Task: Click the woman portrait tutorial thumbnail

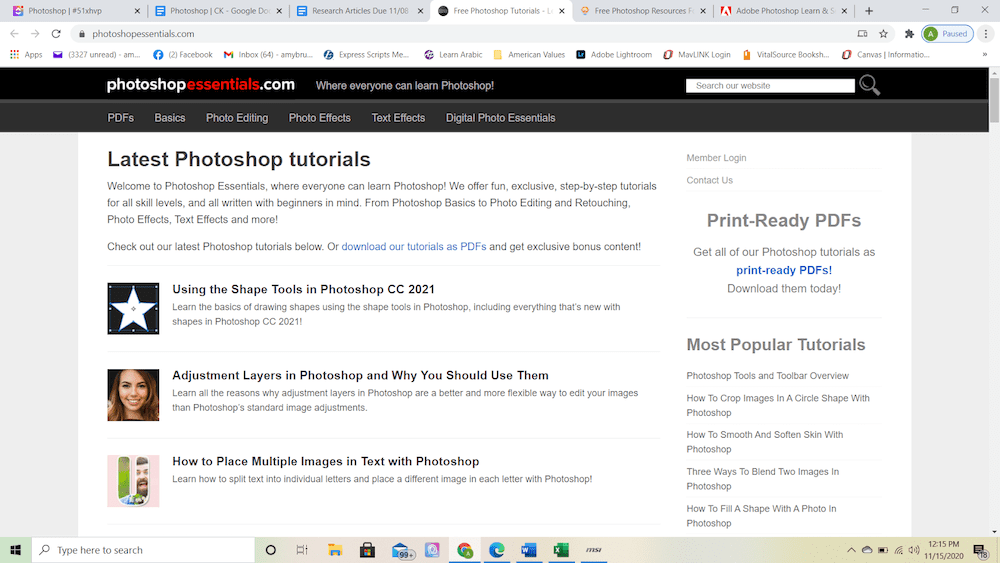Action: pos(133,395)
